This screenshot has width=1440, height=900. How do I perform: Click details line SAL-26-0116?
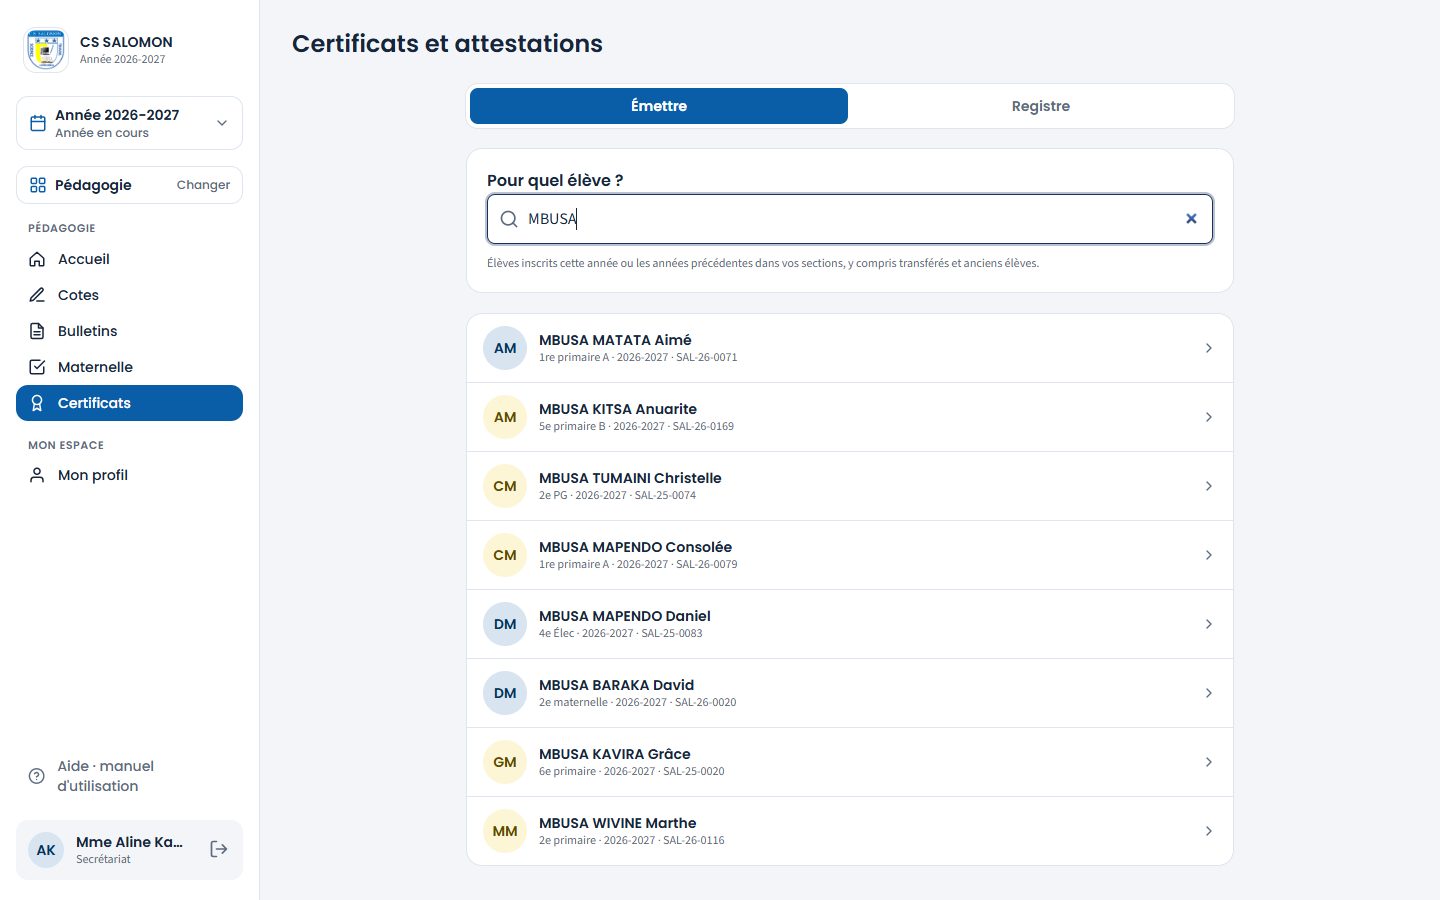coord(631,840)
